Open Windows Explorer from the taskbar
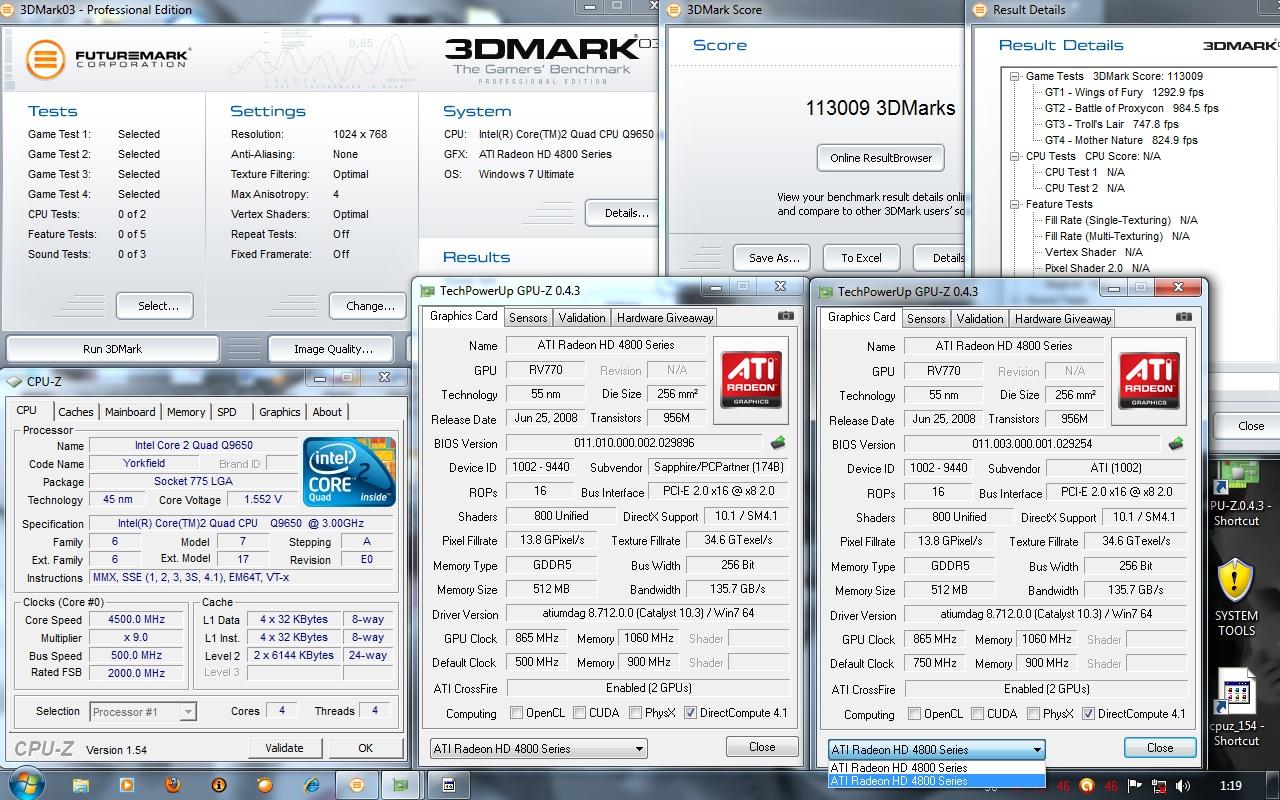Screen dimensions: 1280x800 click(82, 785)
